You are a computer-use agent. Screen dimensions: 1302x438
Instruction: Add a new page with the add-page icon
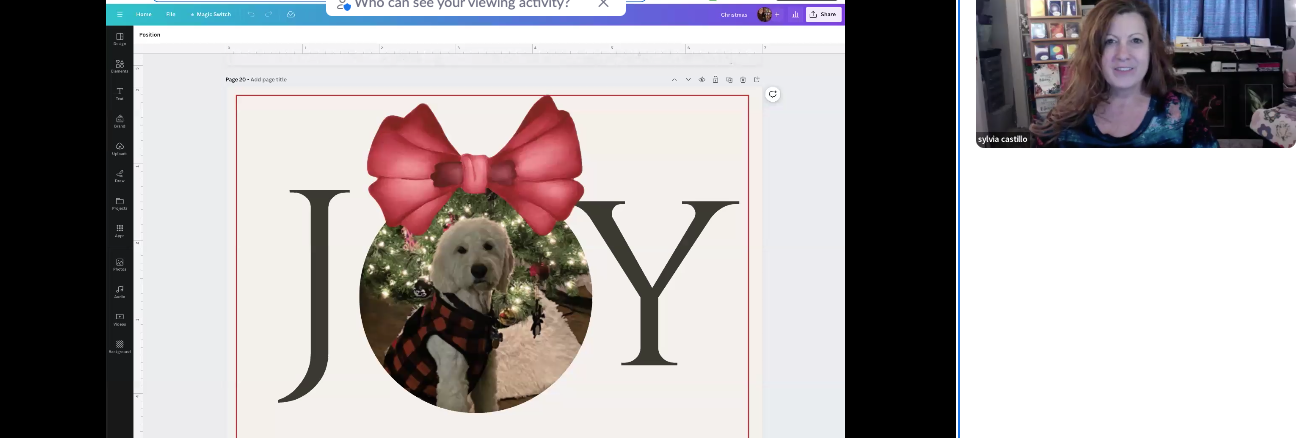pos(757,79)
